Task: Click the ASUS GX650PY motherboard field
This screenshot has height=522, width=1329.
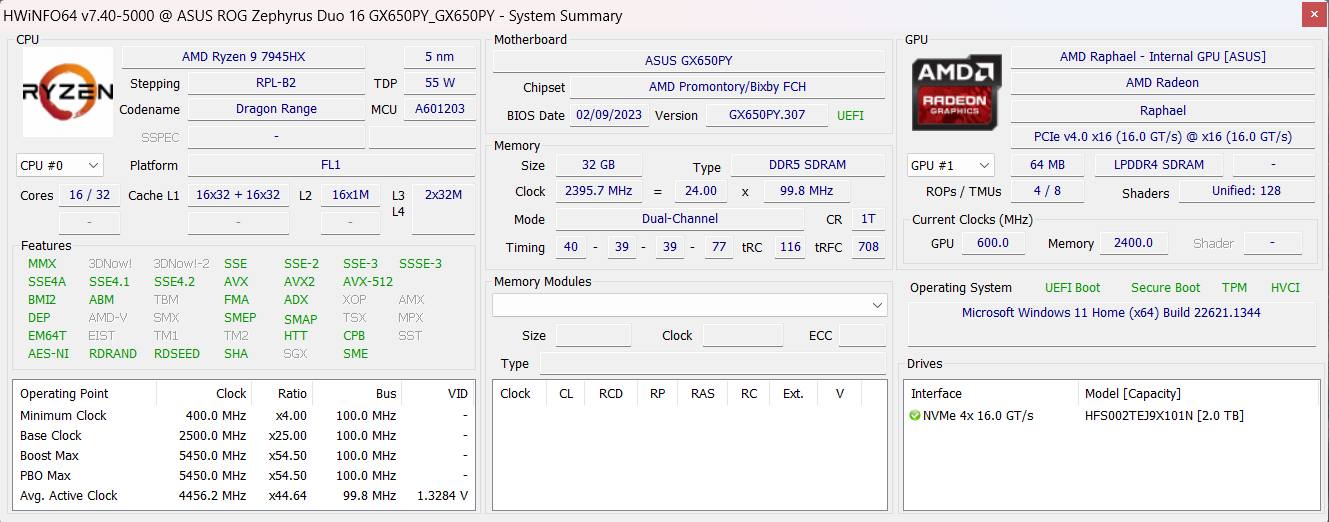Action: (x=689, y=61)
